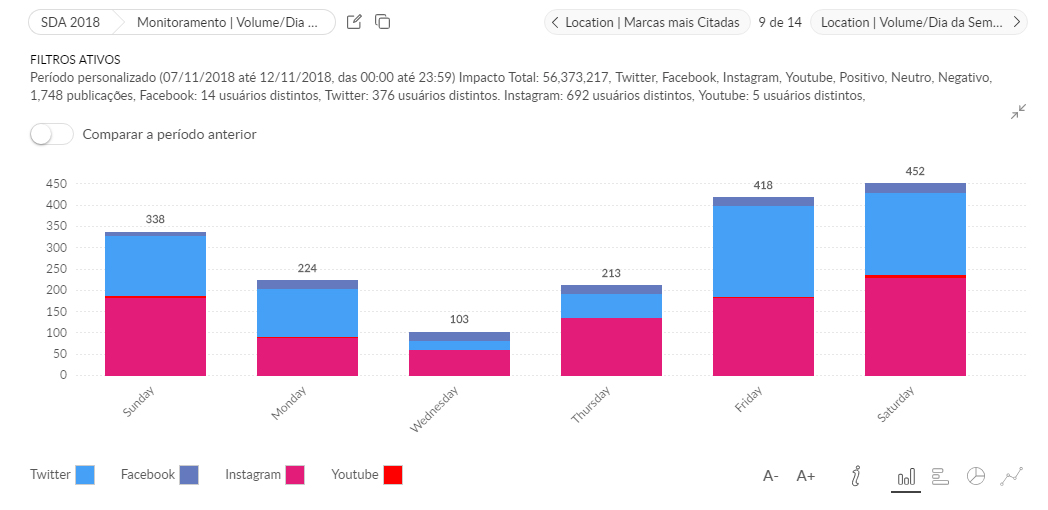
Task: Switch to line chart view
Action: [1012, 476]
